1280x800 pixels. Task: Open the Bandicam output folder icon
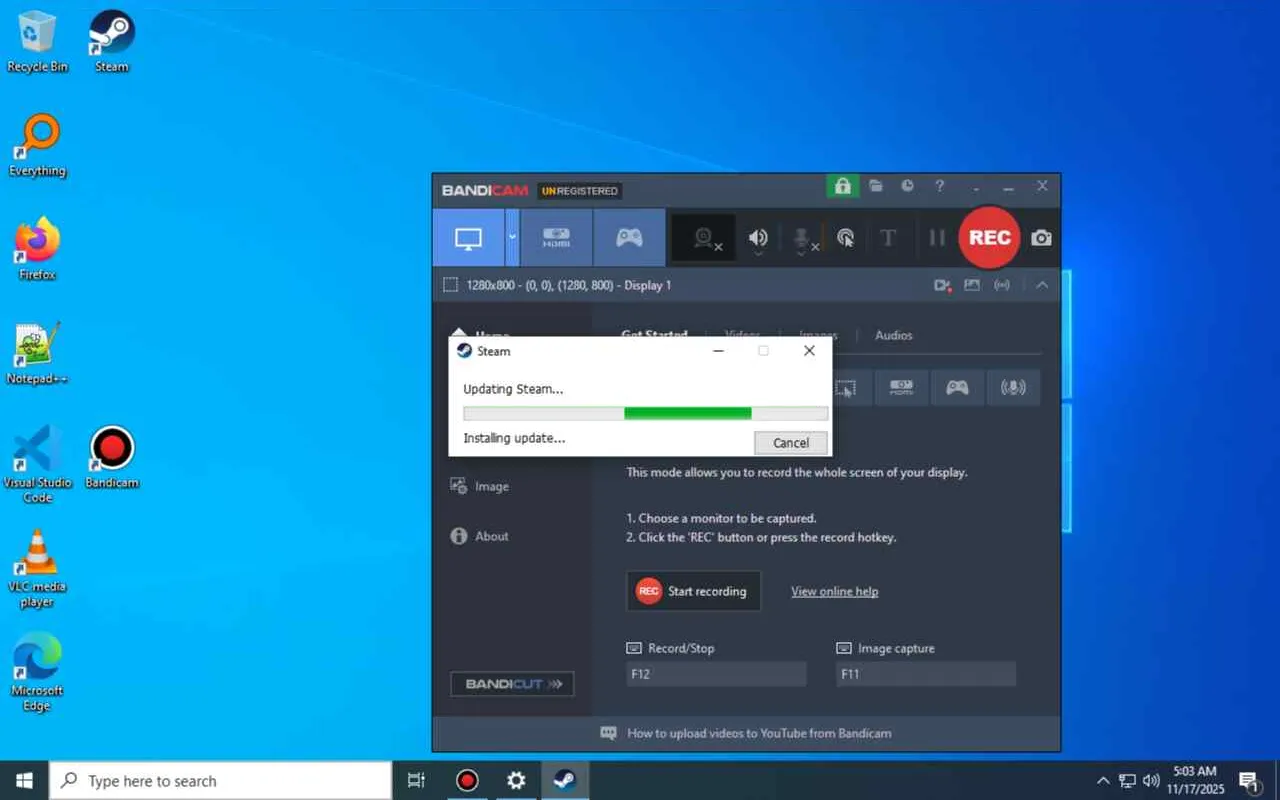[x=875, y=186]
